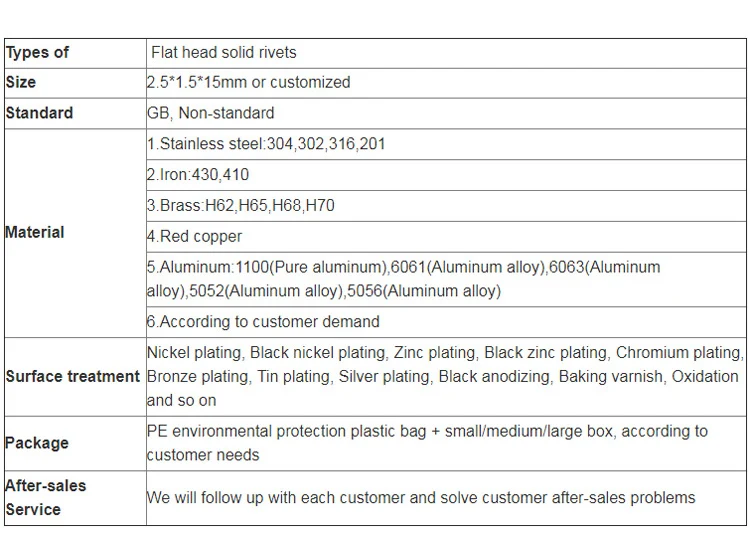Click the "Size" row header
The width and height of the screenshot is (750, 556).
[x=21, y=82]
